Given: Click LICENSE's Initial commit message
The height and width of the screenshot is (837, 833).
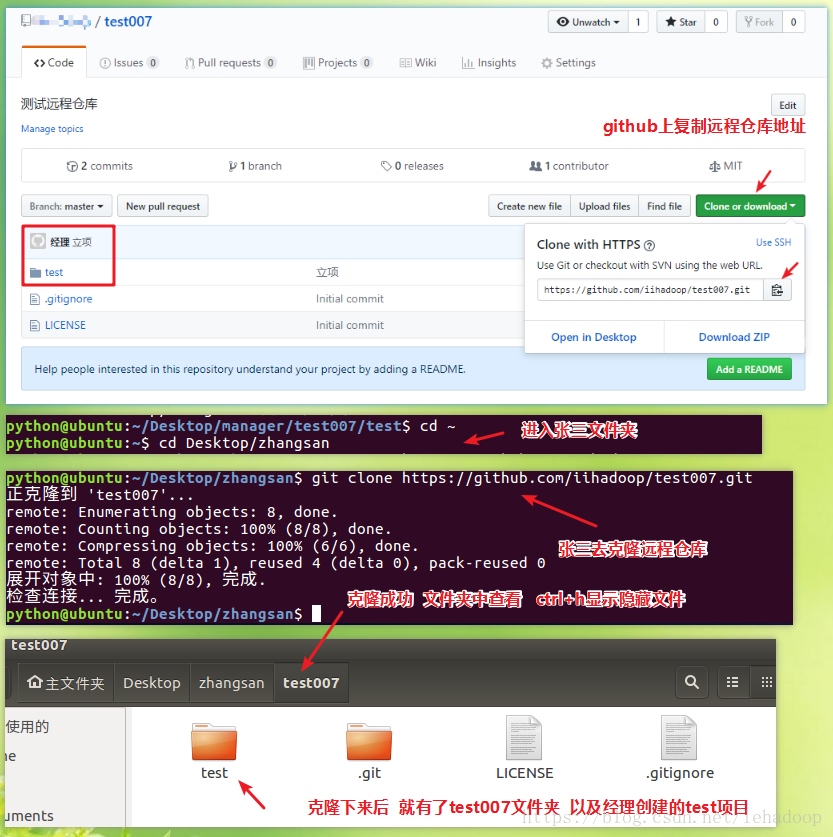Looking at the screenshot, I should [x=350, y=325].
